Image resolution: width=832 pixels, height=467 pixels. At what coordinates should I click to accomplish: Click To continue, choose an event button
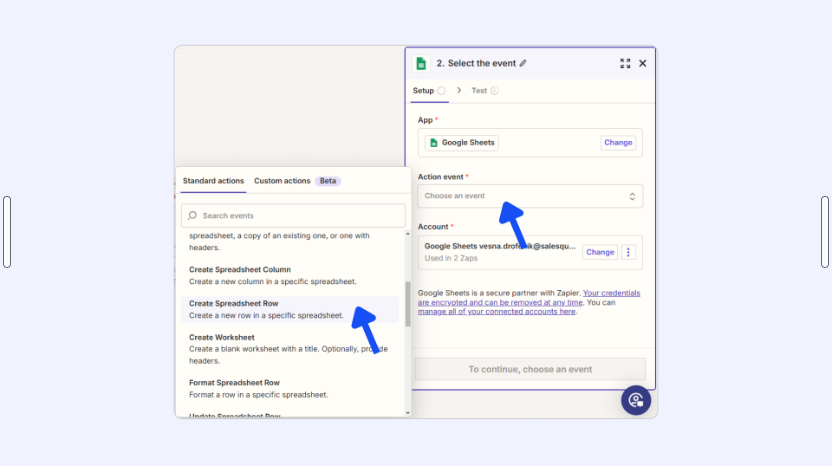pyautogui.click(x=530, y=369)
